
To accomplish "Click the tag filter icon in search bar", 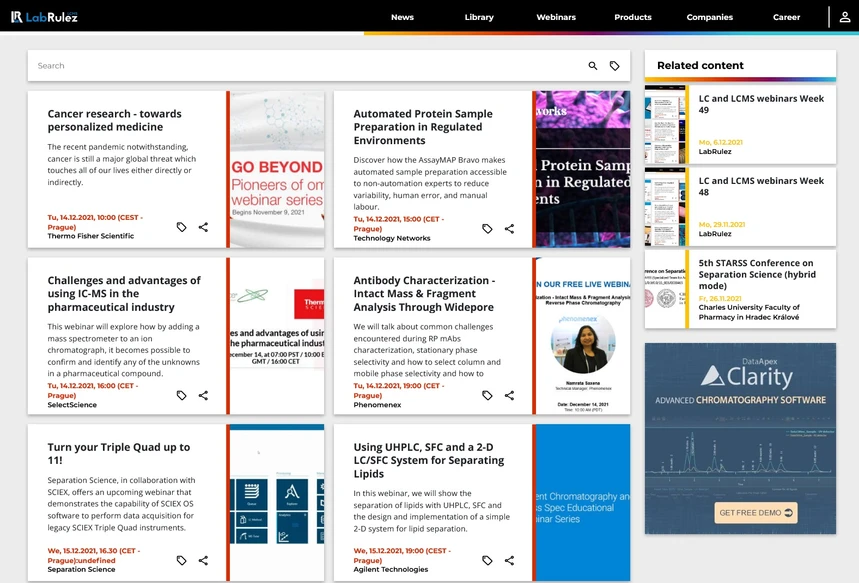I will (x=615, y=66).
